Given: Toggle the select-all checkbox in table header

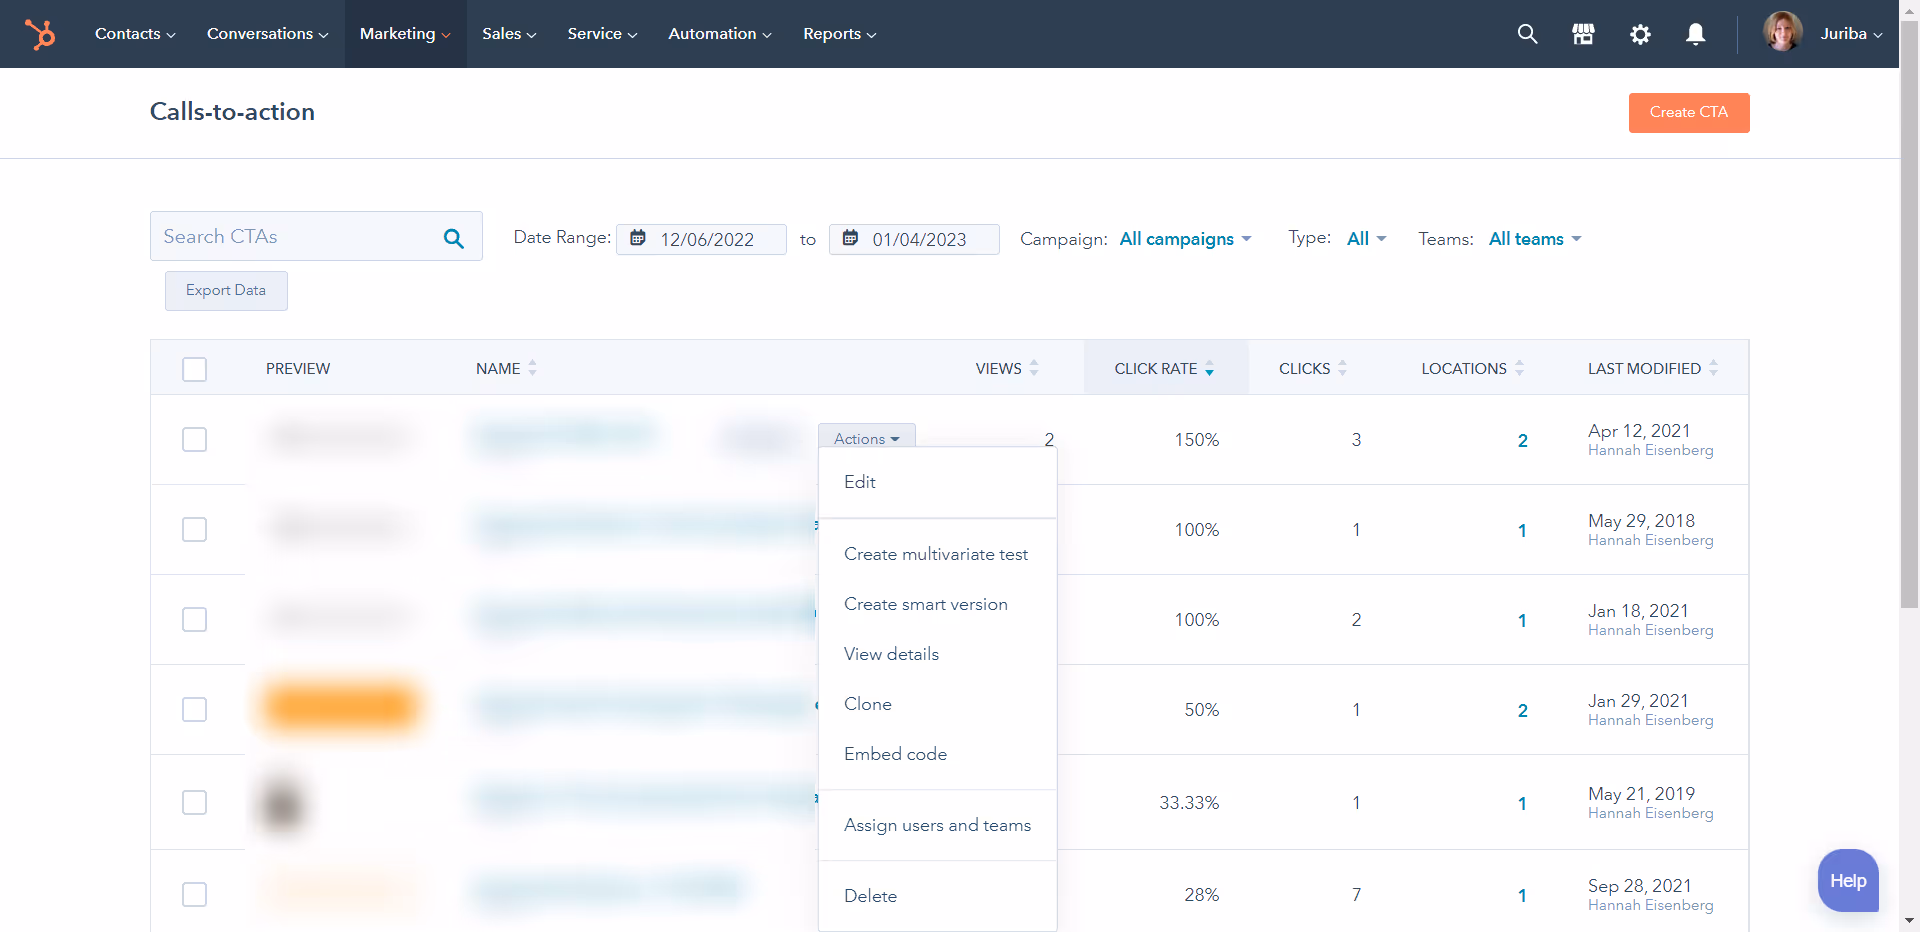Looking at the screenshot, I should (x=194, y=369).
